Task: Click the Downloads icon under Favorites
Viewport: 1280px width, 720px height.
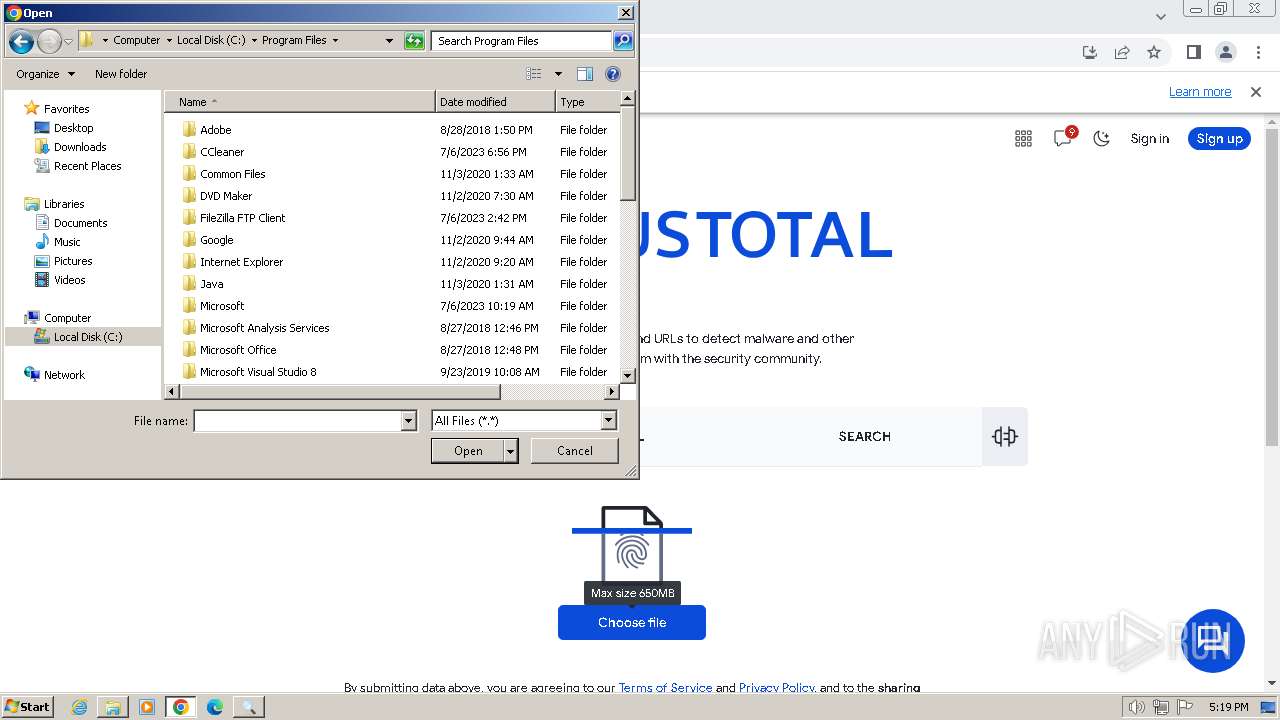Action: 42,147
